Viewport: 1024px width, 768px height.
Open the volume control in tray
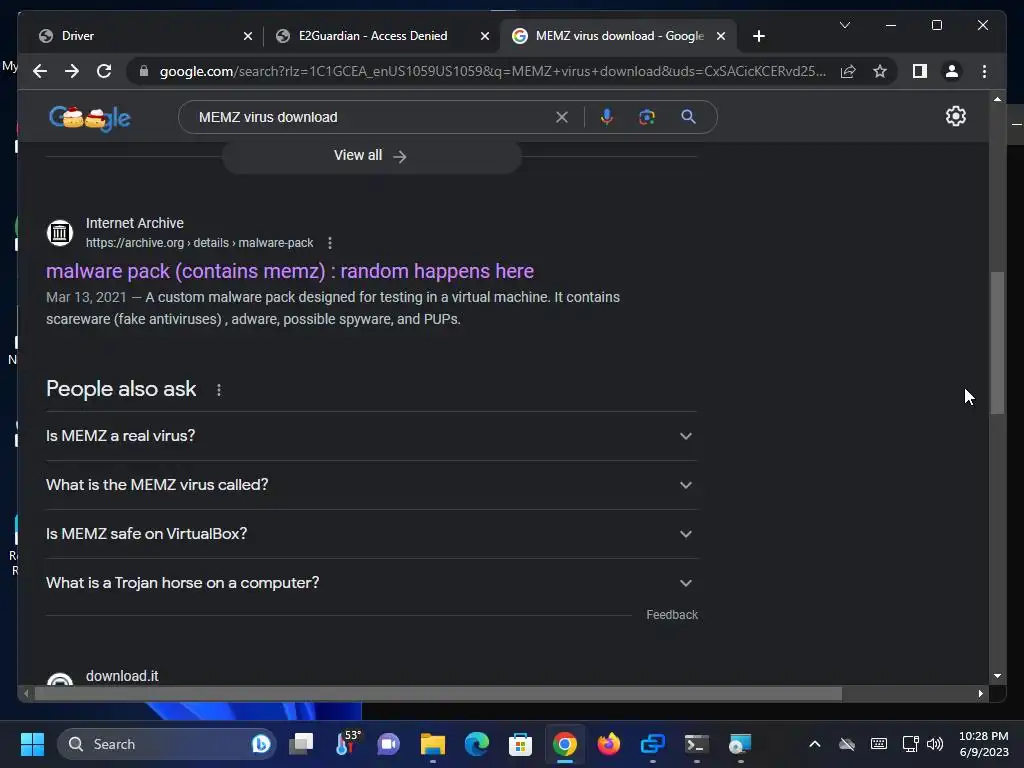coord(935,744)
